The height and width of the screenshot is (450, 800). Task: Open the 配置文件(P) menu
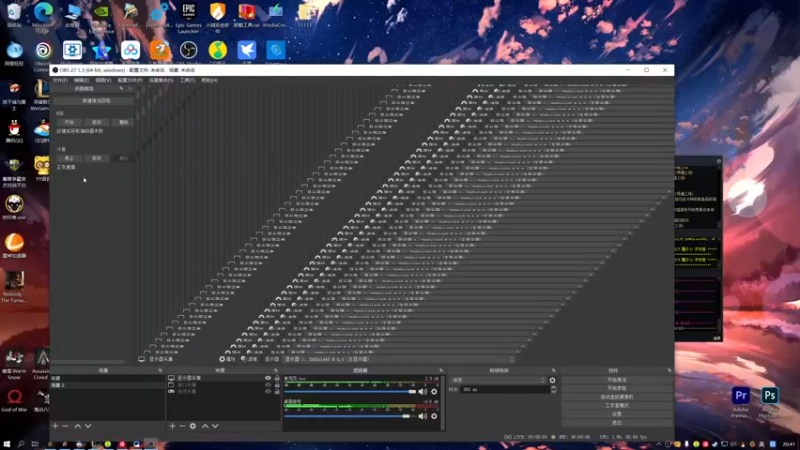[130, 81]
